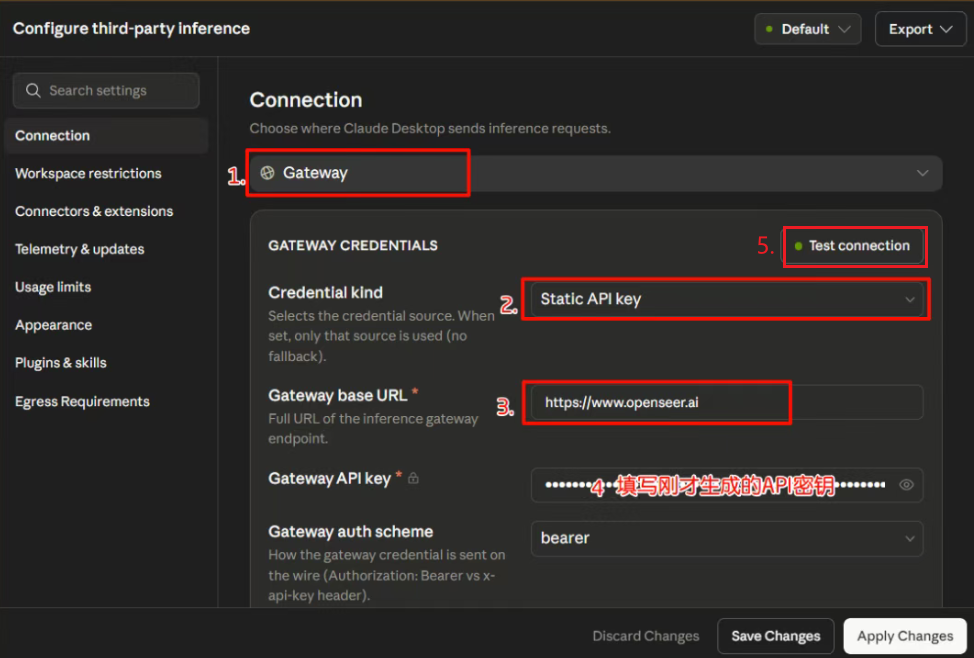Open Connectors & extensions settings

tap(94, 211)
